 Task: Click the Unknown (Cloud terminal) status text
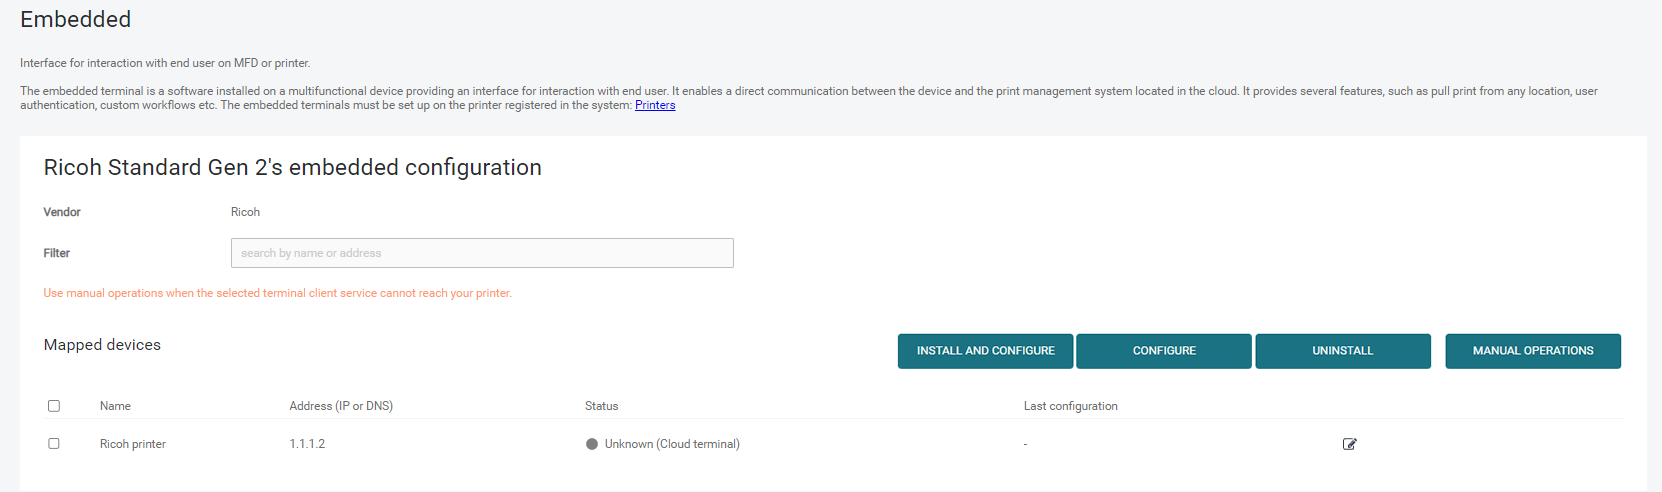[x=672, y=444]
